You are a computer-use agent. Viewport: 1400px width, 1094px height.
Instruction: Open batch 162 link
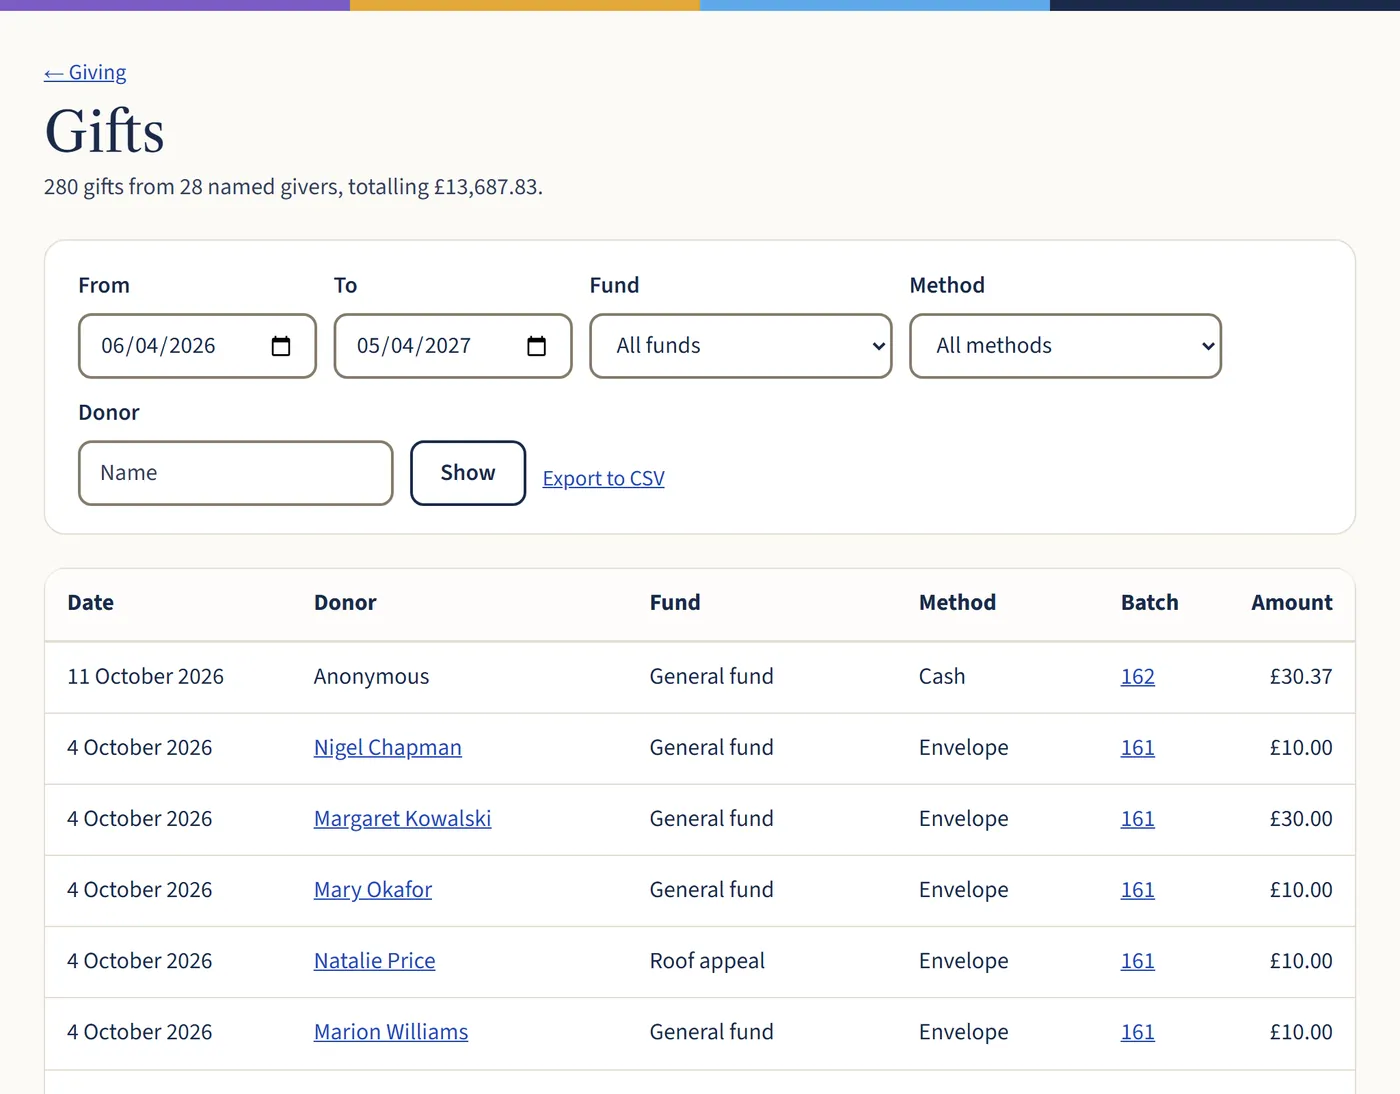point(1138,677)
